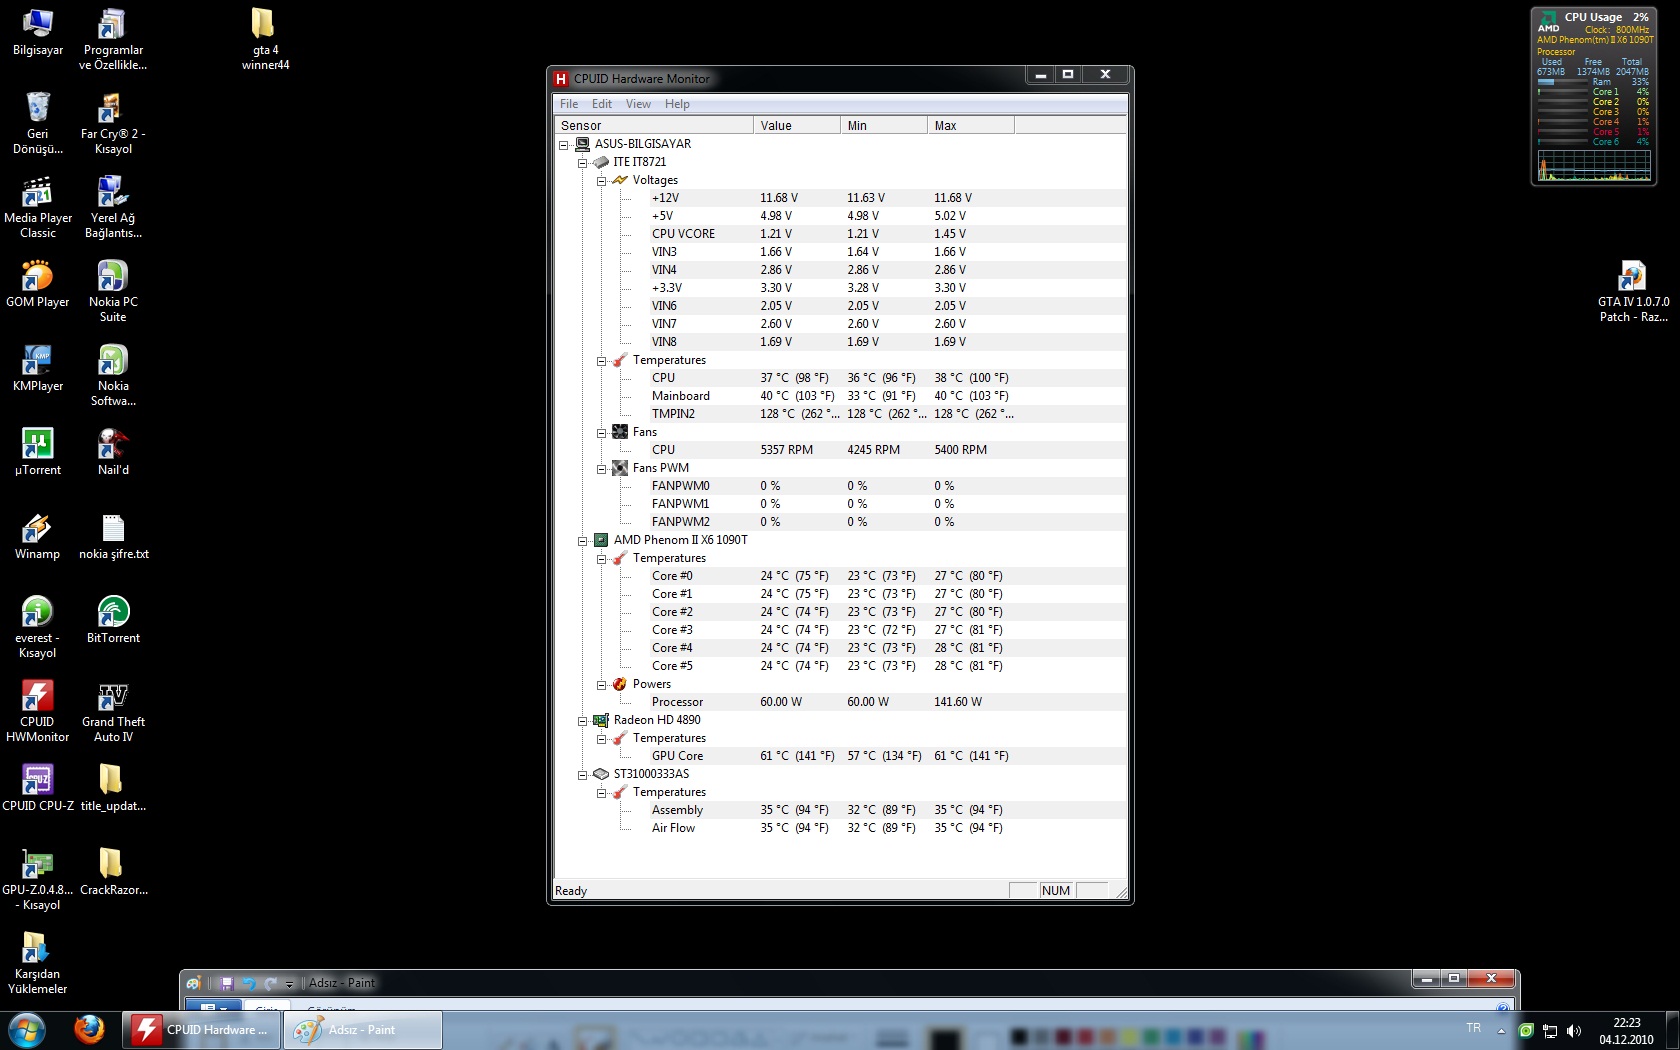Select the gta 4 winner44 folder

pos(265,40)
